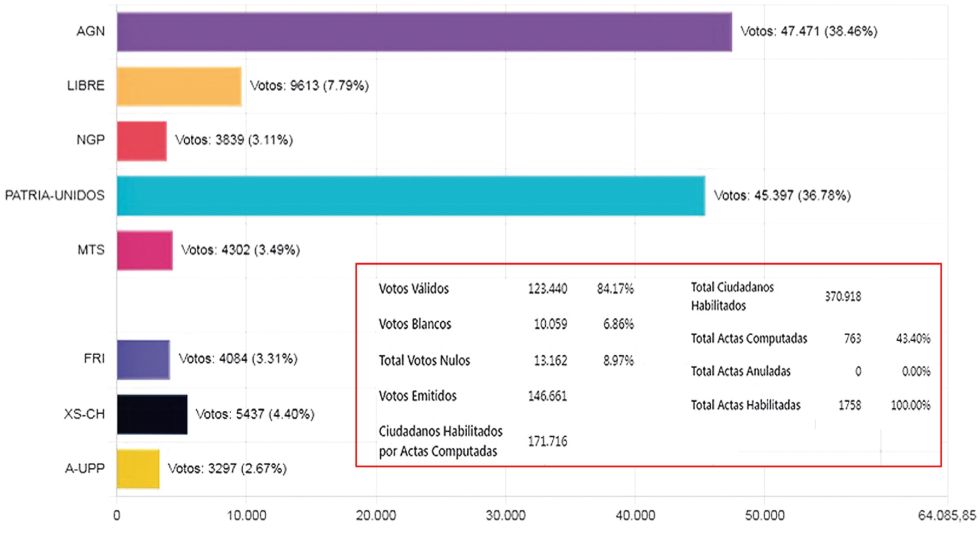Click the PATRIA-UNIDOS axis label
The width and height of the screenshot is (980, 537).
(55, 195)
